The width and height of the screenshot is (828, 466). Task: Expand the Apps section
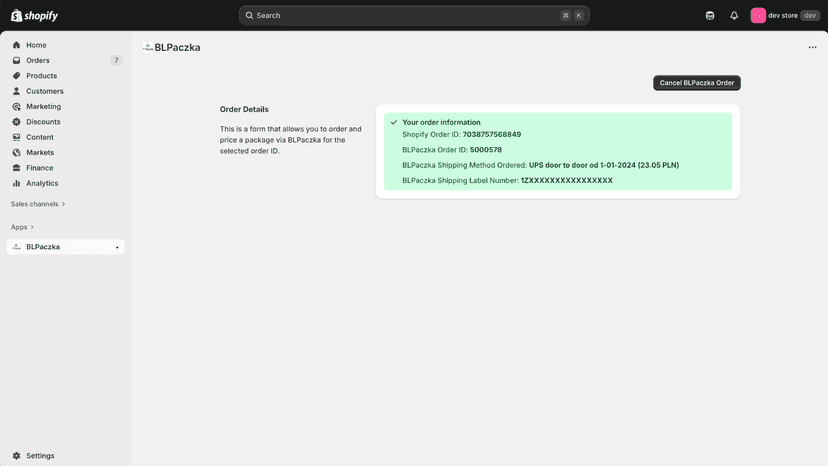(x=22, y=227)
